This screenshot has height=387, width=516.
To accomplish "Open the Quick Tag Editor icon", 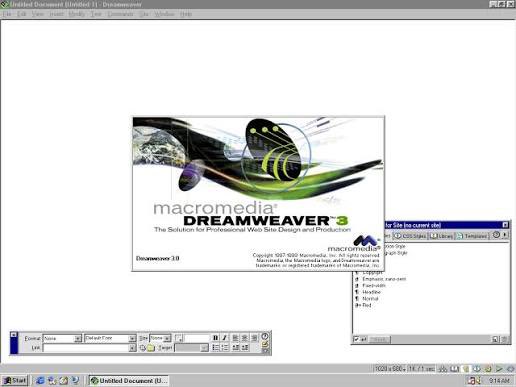I will click(x=265, y=344).
